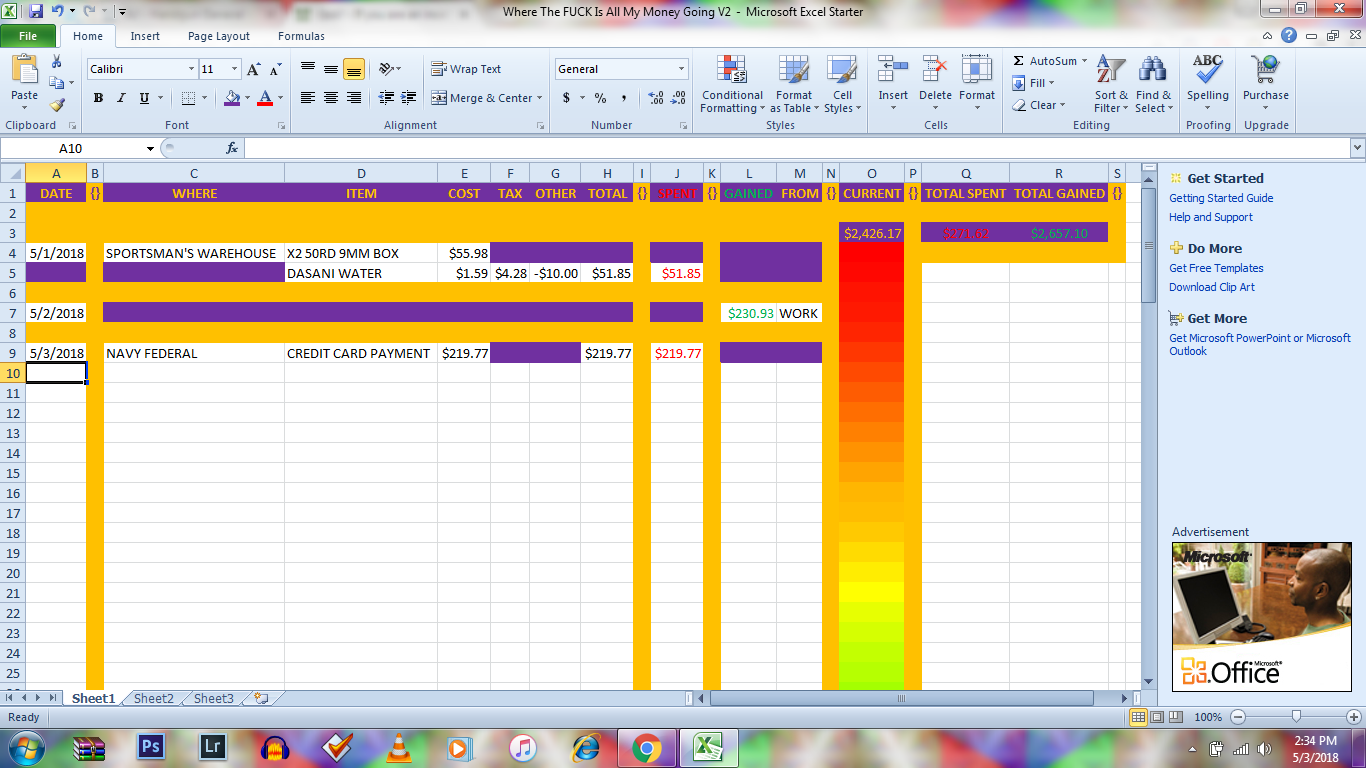Align text right
This screenshot has width=1366, height=768.
click(354, 98)
